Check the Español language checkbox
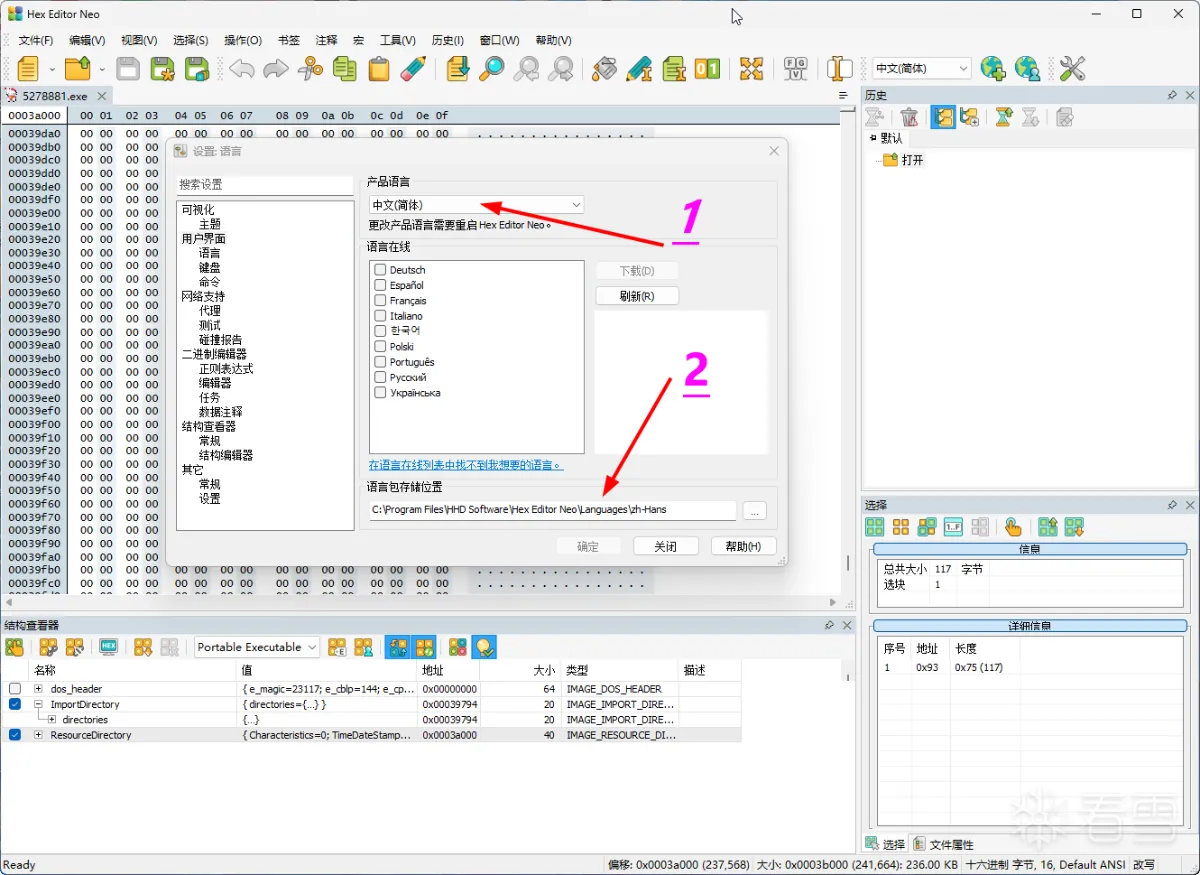Viewport: 1200px width, 875px height. (380, 285)
